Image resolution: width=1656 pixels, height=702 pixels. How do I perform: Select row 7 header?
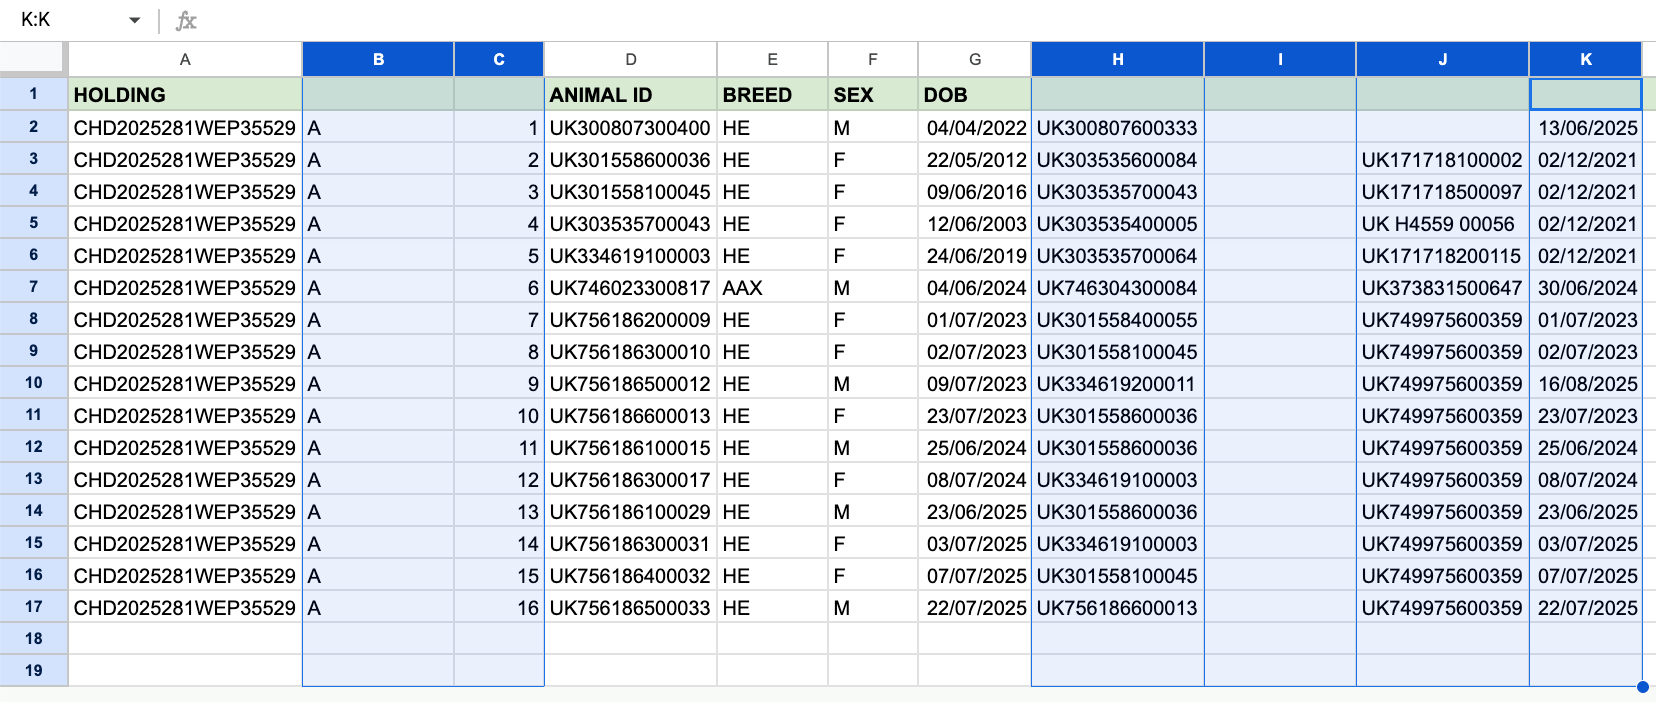click(33, 287)
